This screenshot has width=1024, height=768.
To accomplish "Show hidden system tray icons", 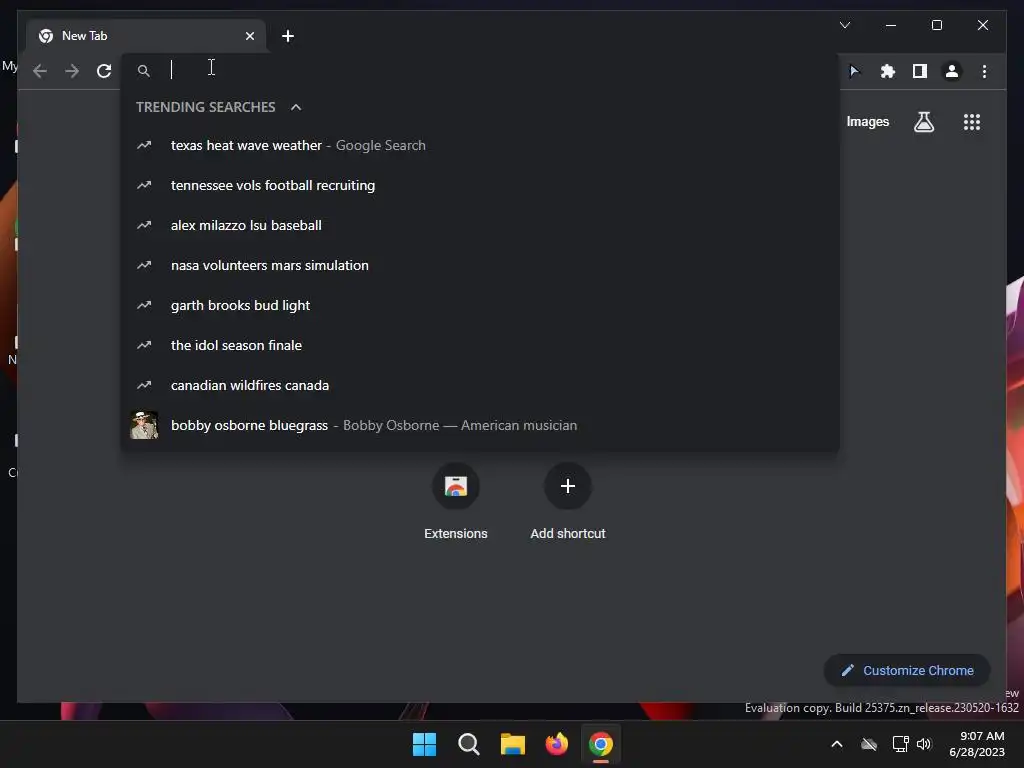I will (837, 744).
